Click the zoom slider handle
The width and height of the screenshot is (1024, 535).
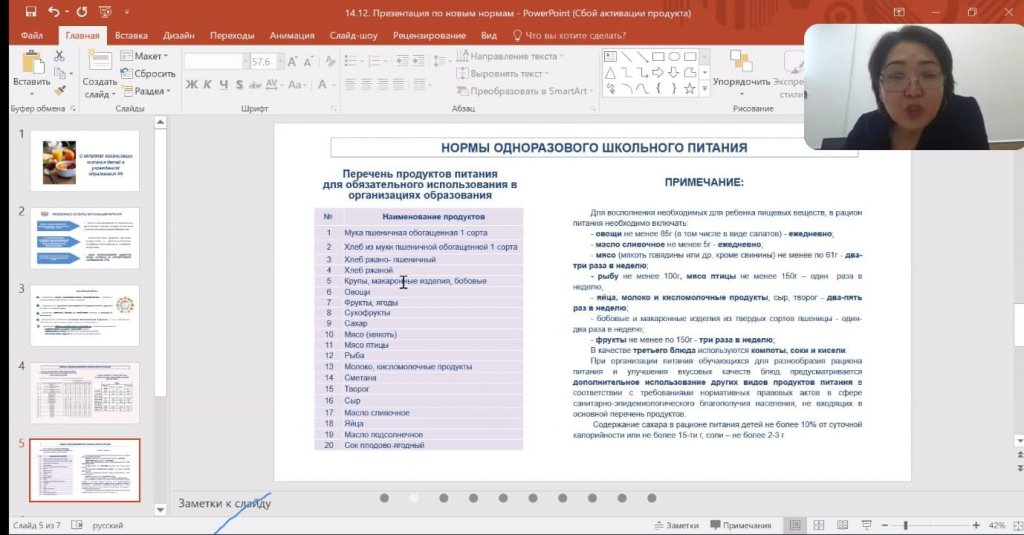906,525
